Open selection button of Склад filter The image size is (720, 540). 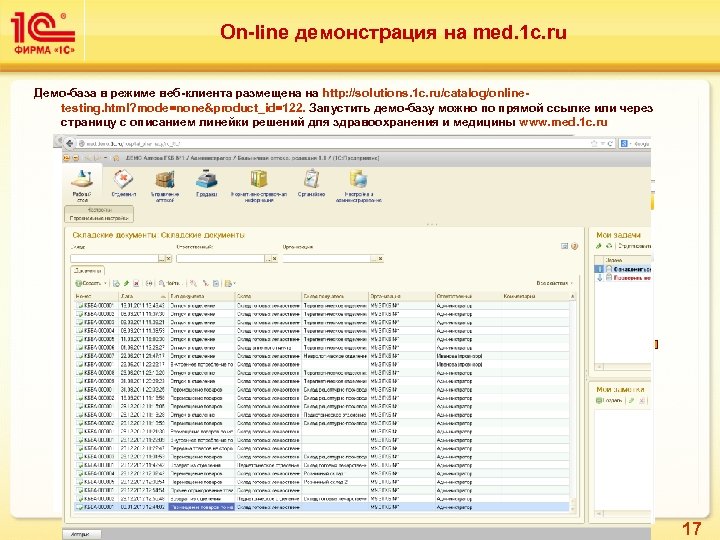pos(162,259)
